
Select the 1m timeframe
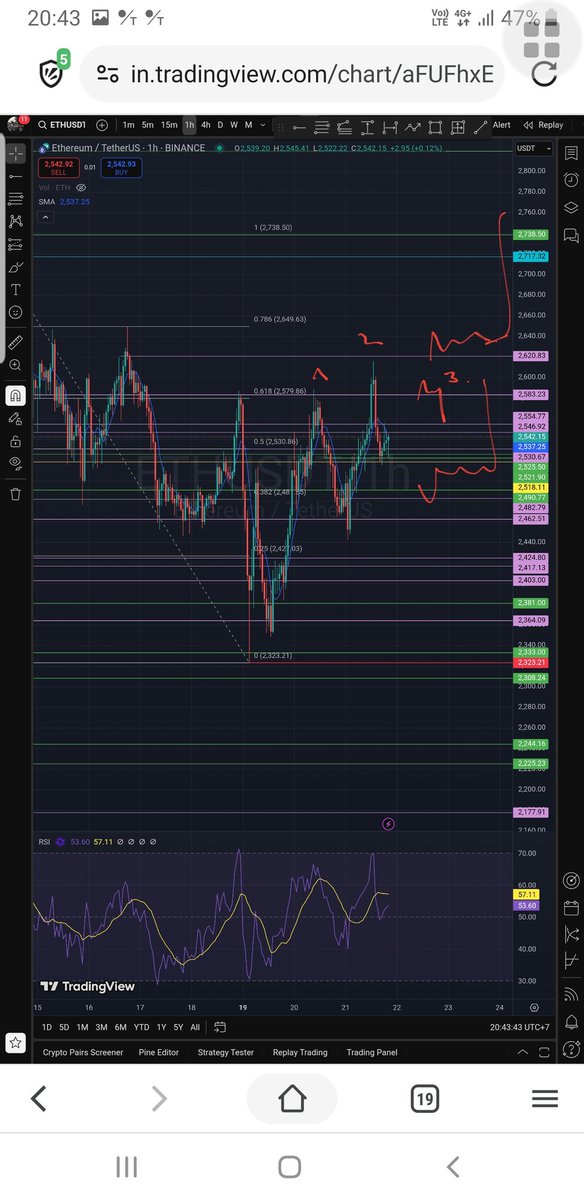point(129,125)
